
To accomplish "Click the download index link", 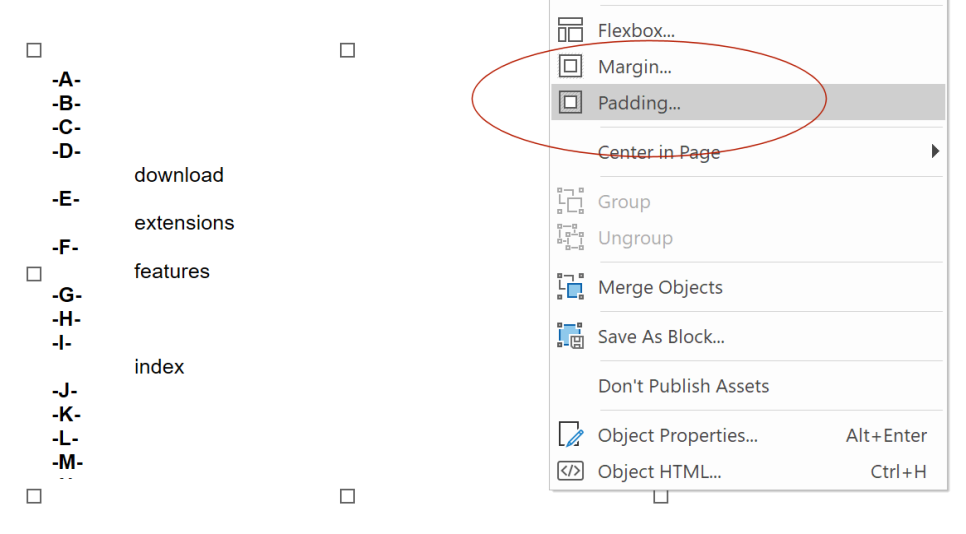I will (179, 175).
